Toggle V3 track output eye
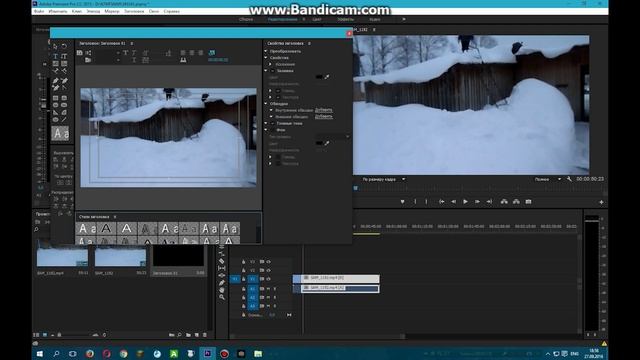The width and height of the screenshot is (640, 360). [x=269, y=262]
